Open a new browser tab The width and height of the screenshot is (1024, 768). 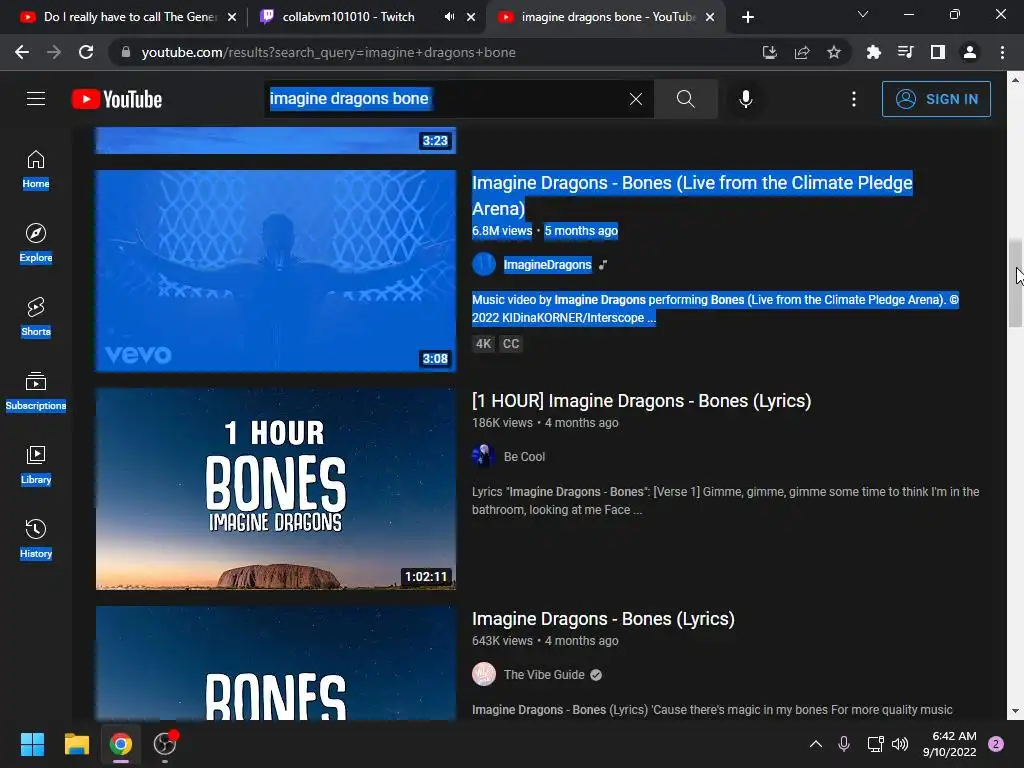click(748, 17)
